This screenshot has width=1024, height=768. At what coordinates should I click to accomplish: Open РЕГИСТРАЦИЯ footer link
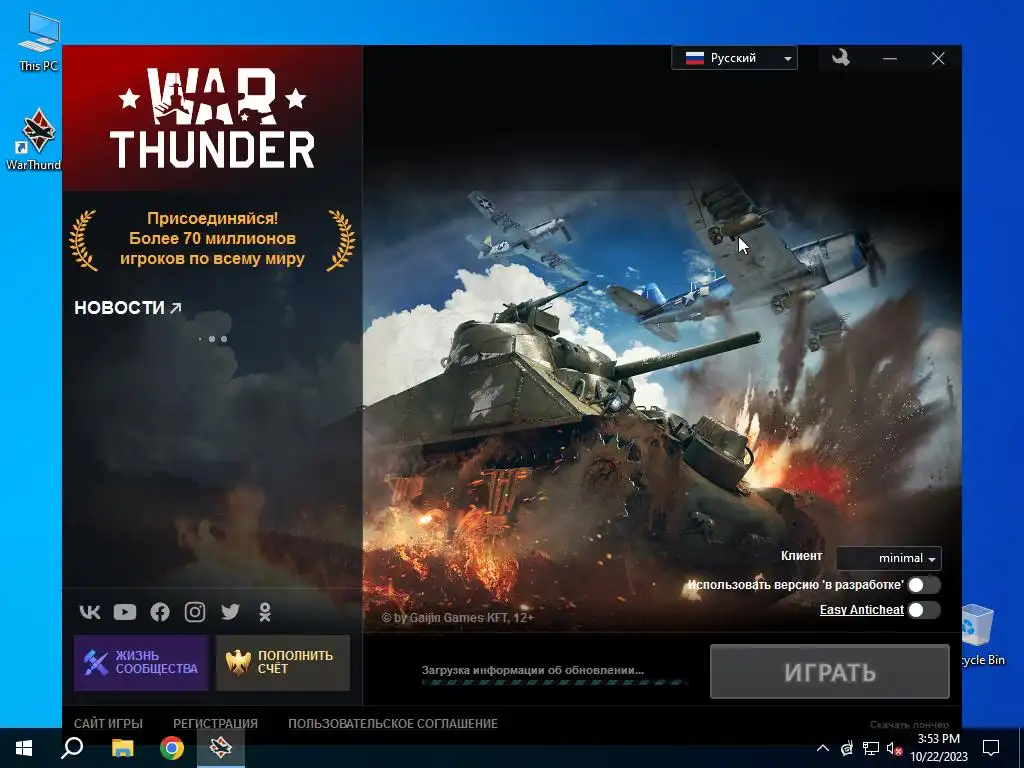216,724
